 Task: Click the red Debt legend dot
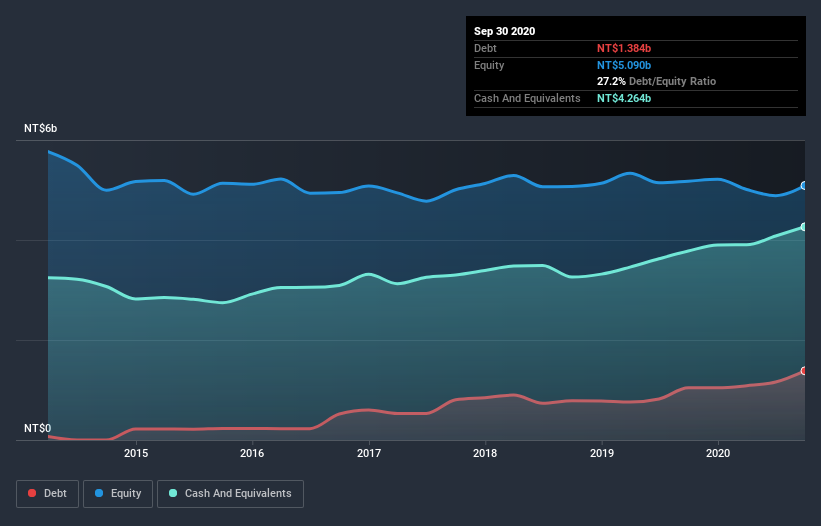[32, 493]
